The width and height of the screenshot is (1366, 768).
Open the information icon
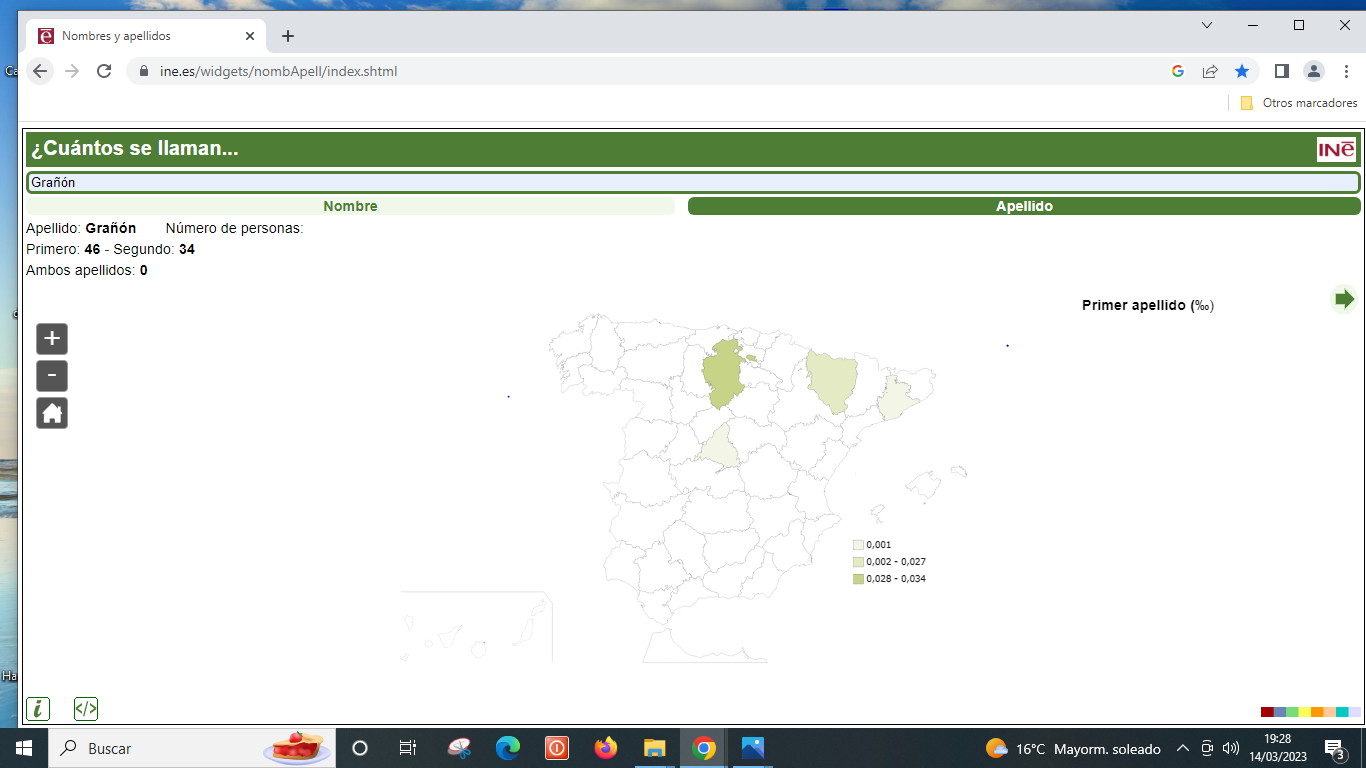tap(37, 709)
